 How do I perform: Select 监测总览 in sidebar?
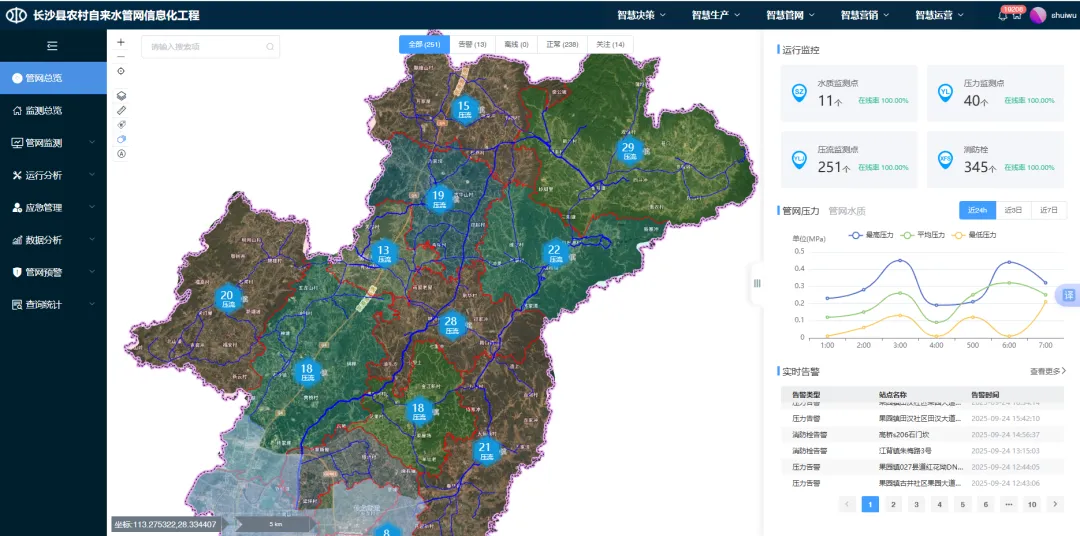[x=53, y=110]
